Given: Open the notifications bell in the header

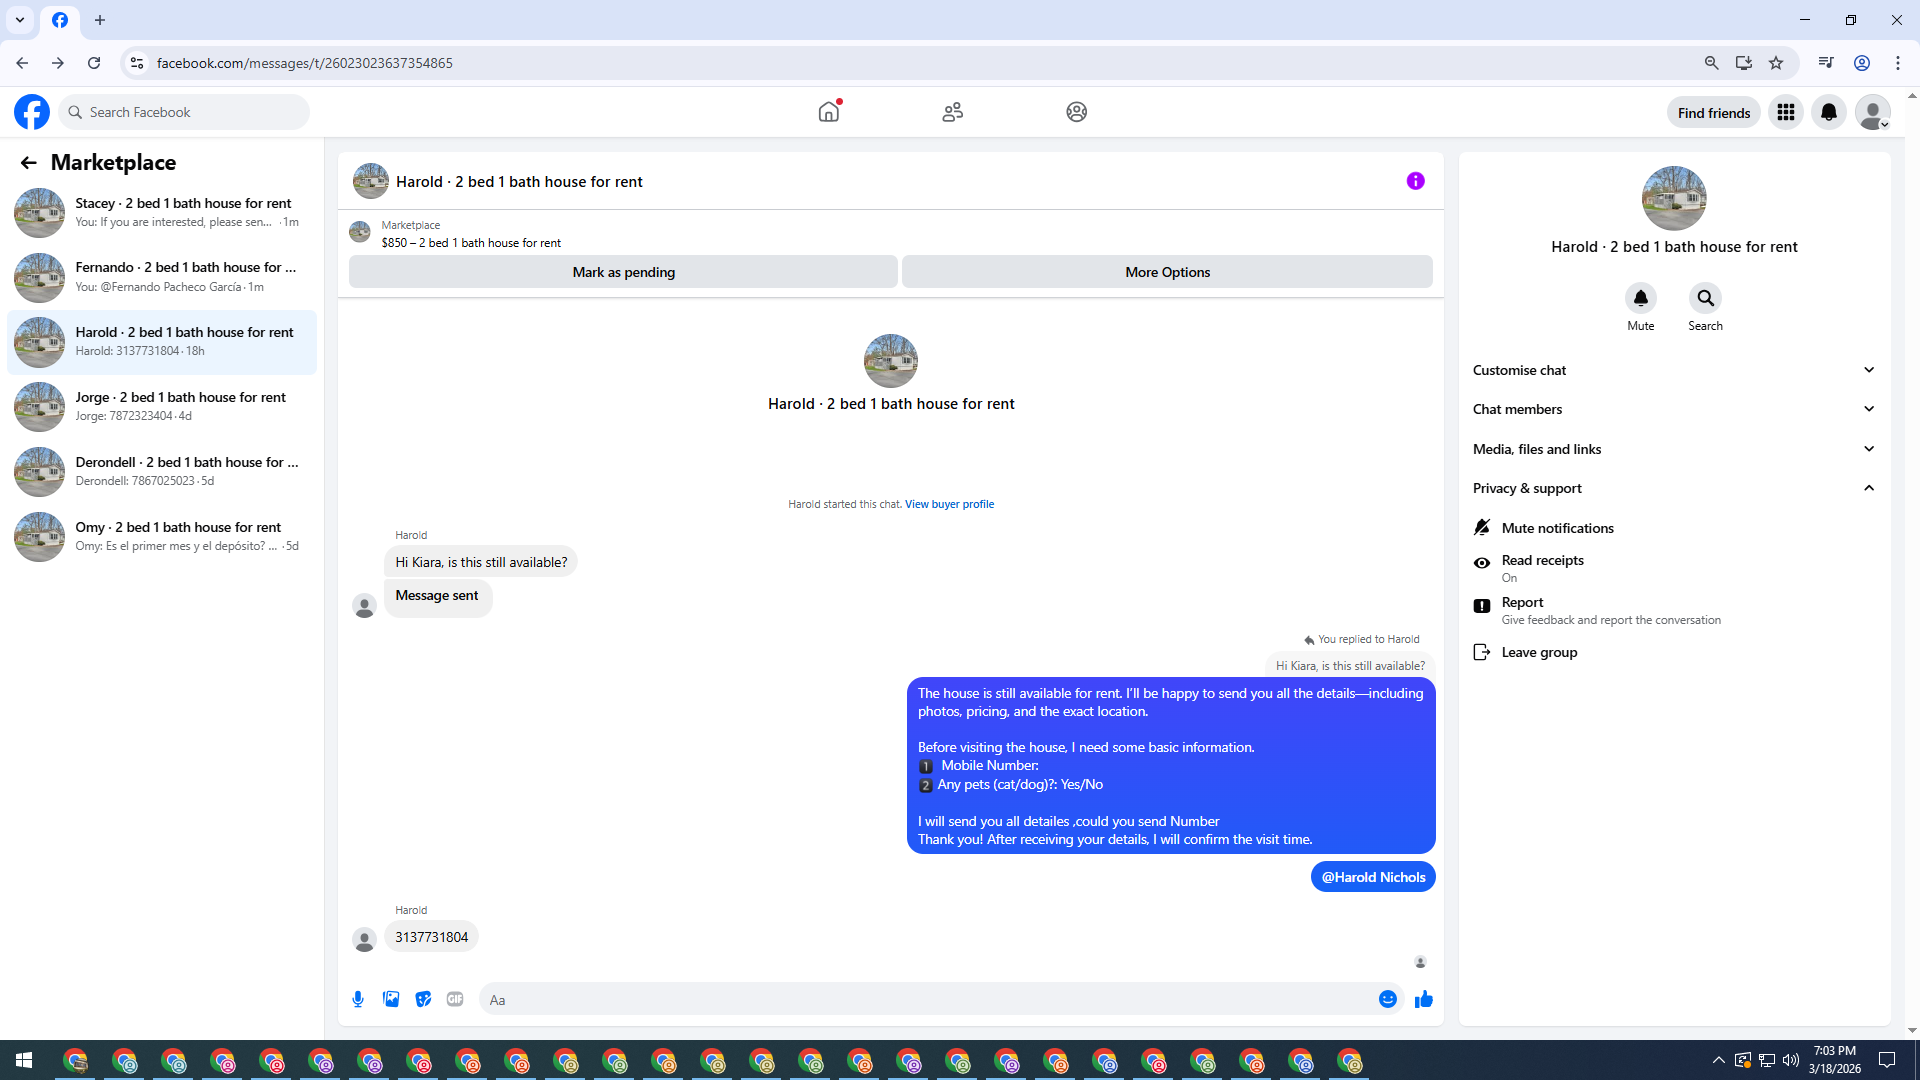Looking at the screenshot, I should (1828, 112).
